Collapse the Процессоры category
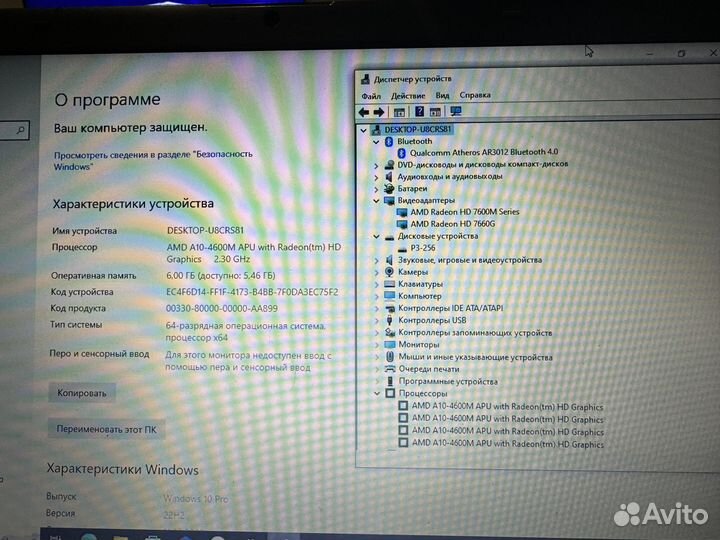720x540 pixels. click(376, 394)
